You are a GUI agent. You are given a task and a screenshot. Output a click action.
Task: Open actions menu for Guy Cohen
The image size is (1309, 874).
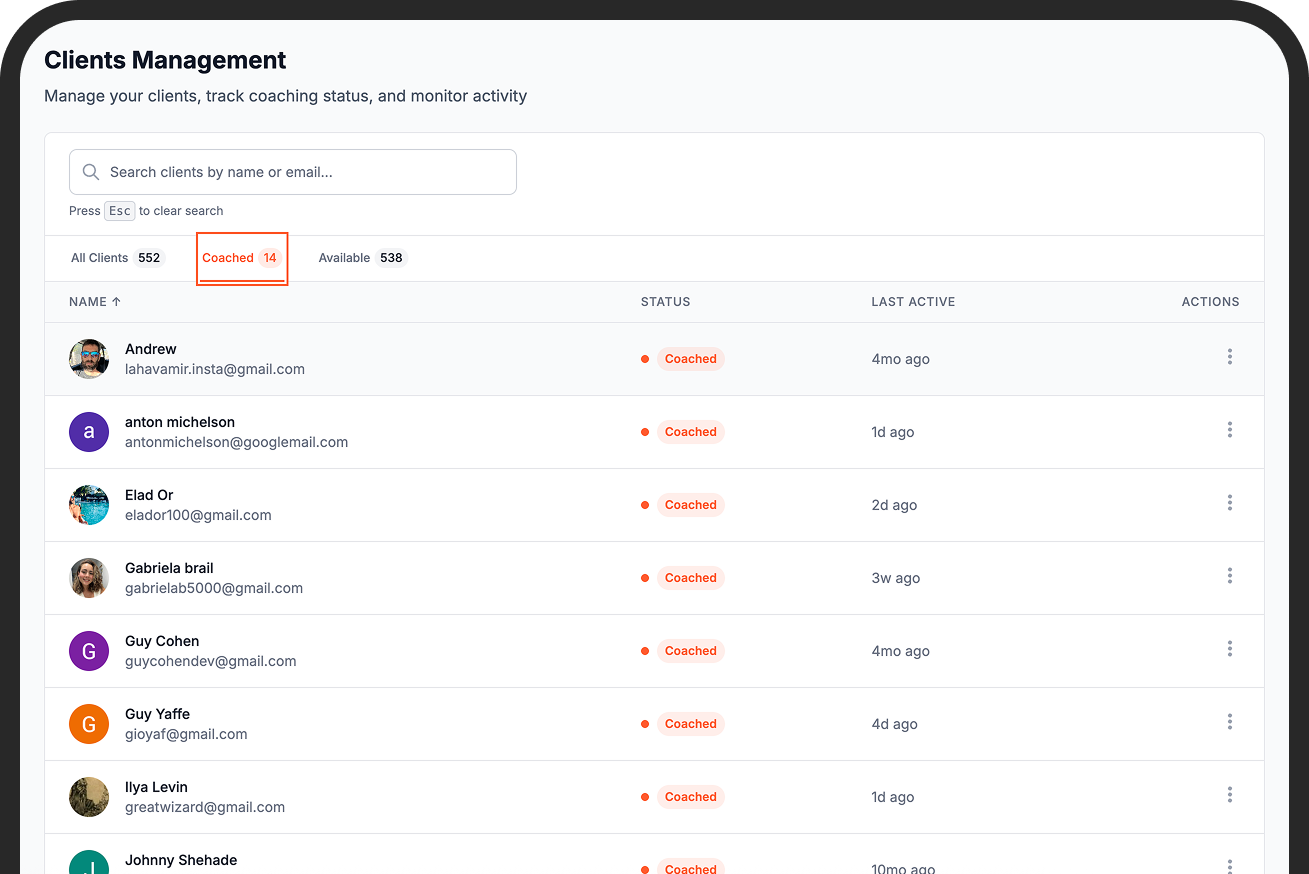(x=1229, y=649)
